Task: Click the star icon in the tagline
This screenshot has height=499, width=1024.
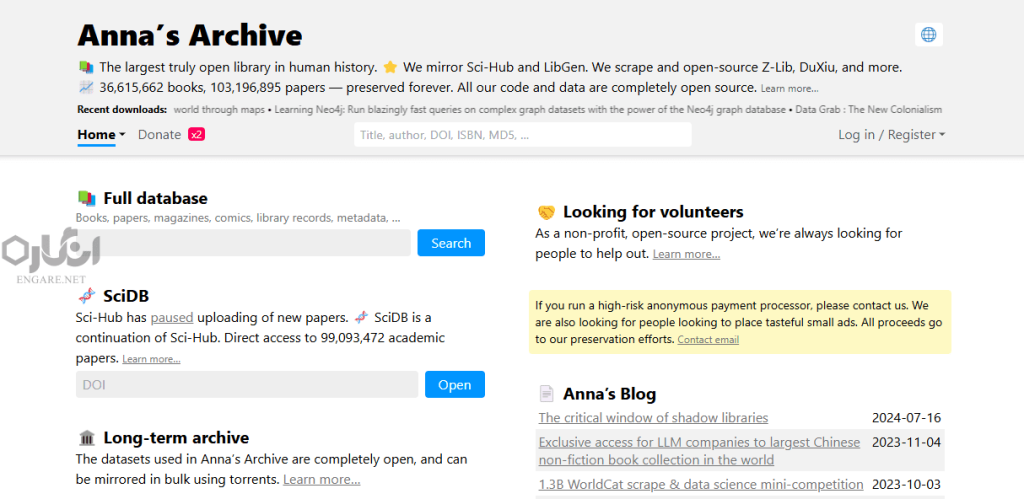Action: [391, 67]
